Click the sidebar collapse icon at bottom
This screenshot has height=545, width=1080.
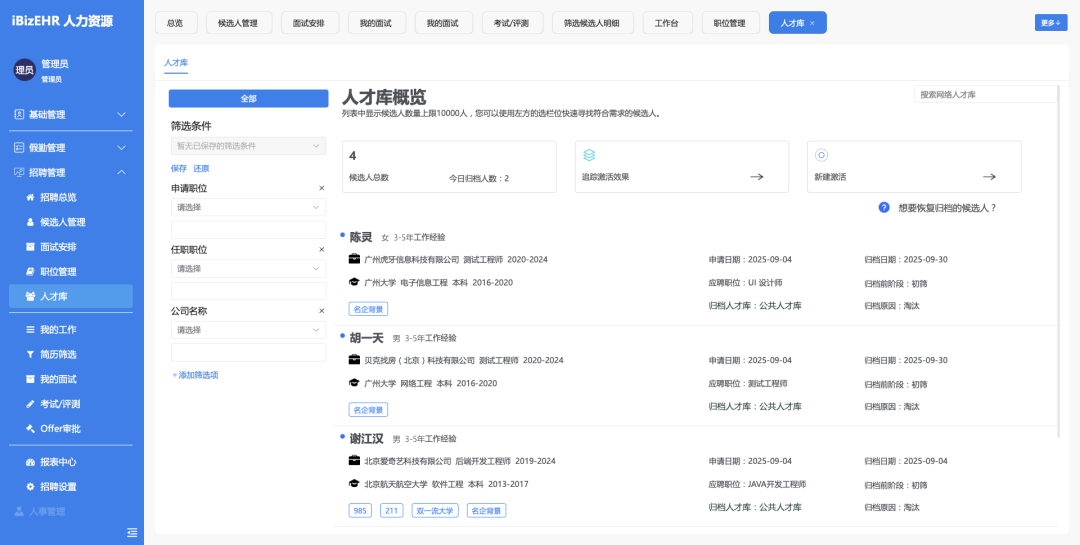pyautogui.click(x=132, y=531)
